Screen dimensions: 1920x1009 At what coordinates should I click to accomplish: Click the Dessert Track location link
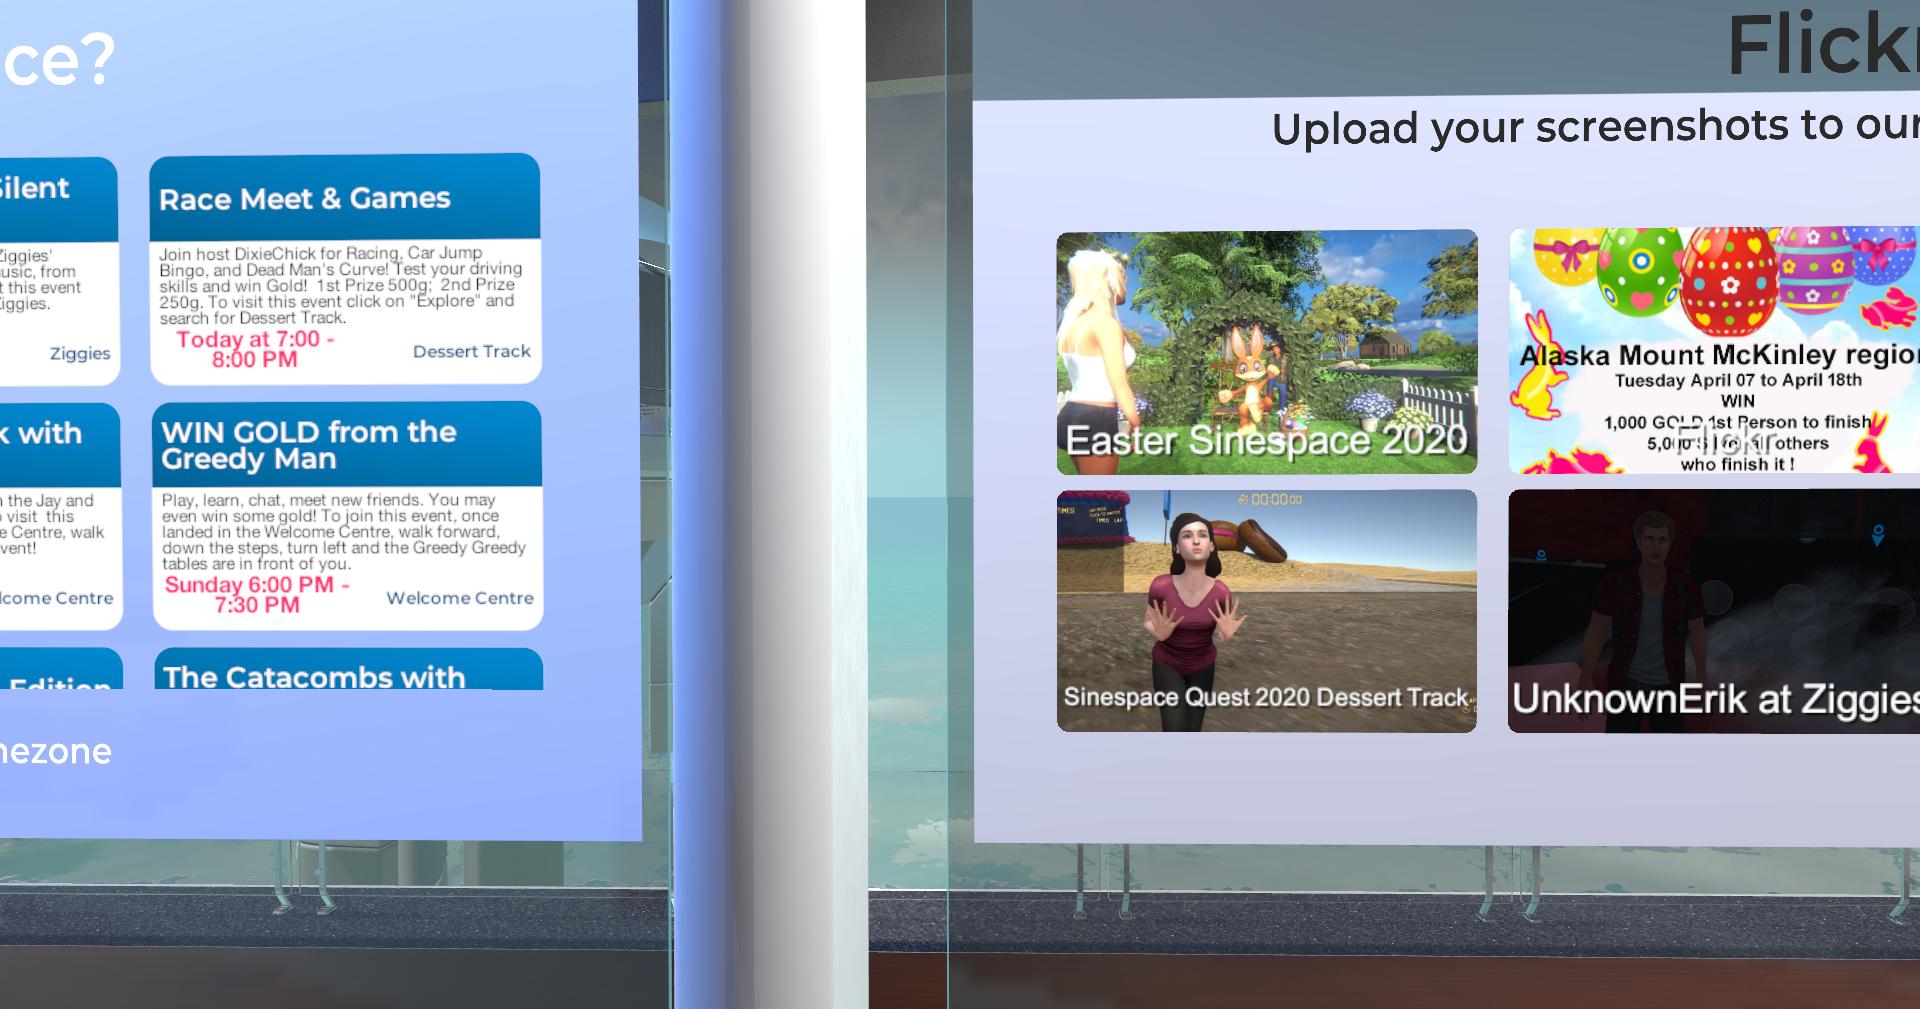coord(471,351)
